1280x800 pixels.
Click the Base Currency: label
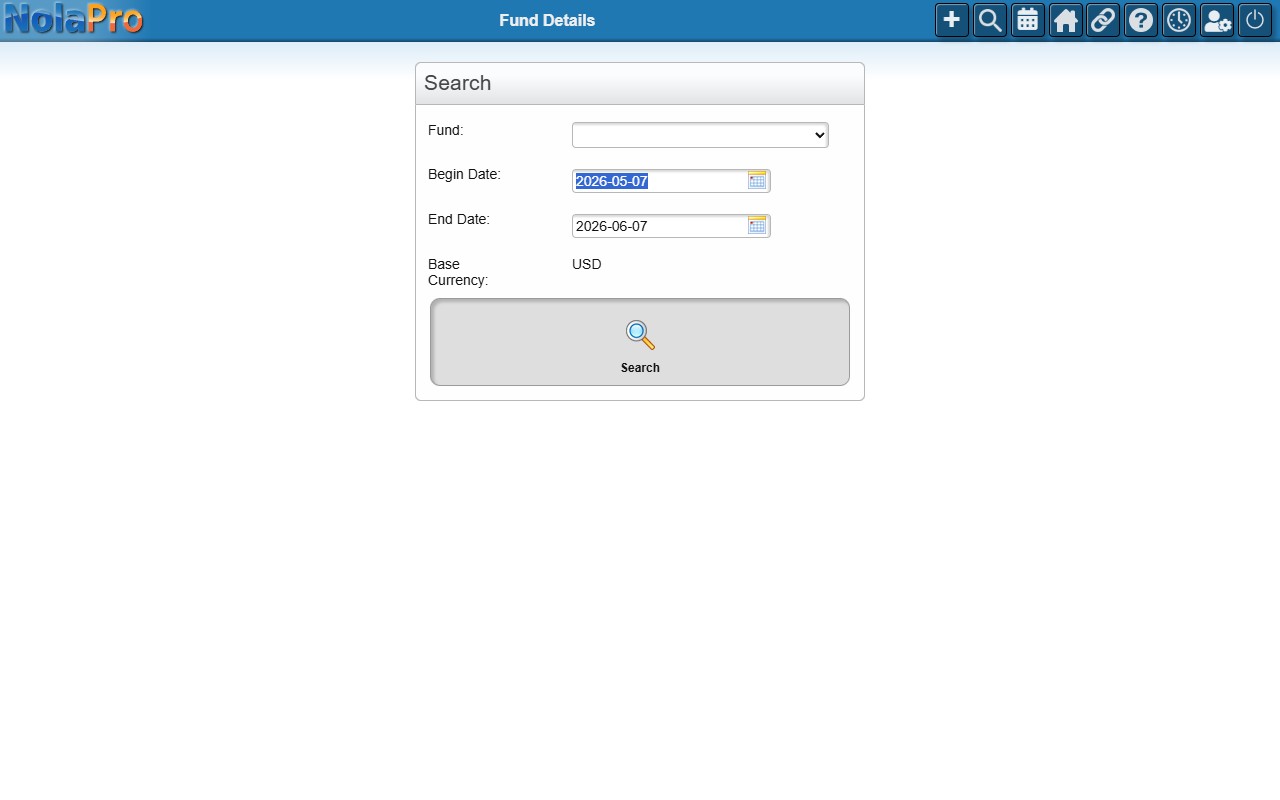pos(458,272)
